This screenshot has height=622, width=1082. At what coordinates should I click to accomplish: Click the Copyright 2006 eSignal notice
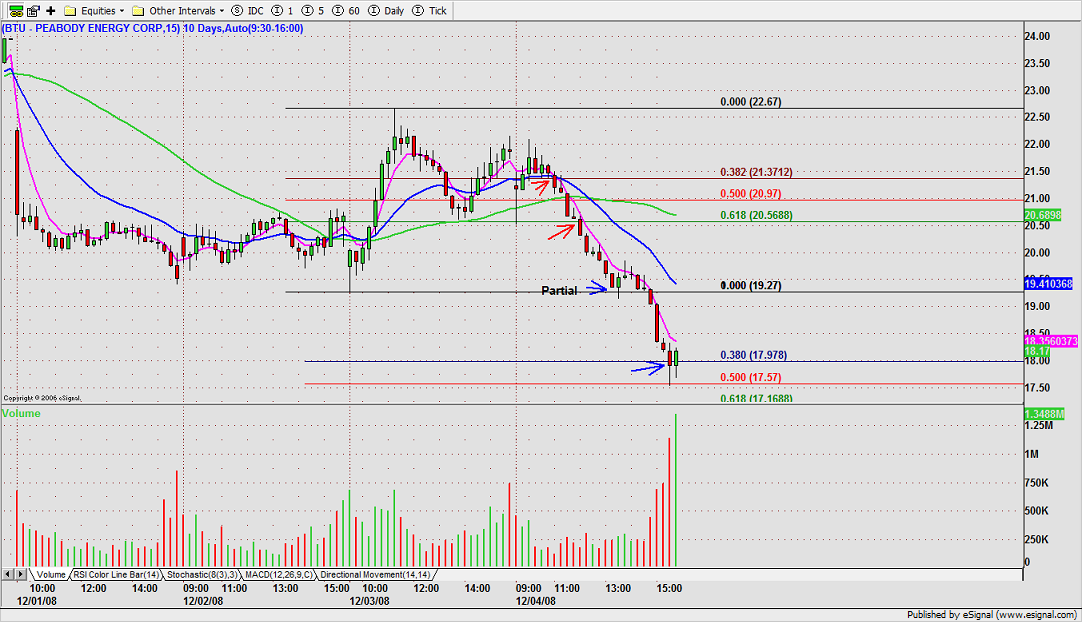(x=42, y=398)
